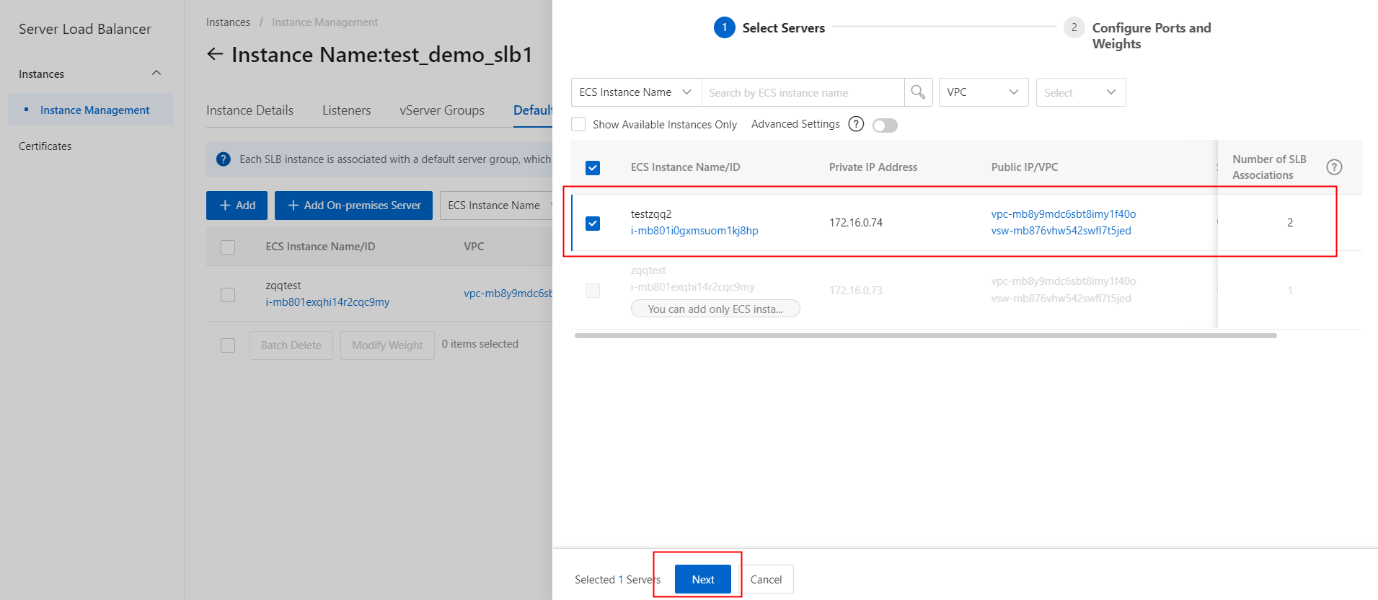Viewport: 1378px width, 600px height.
Task: Click the search magnifier icon
Action: click(918, 92)
